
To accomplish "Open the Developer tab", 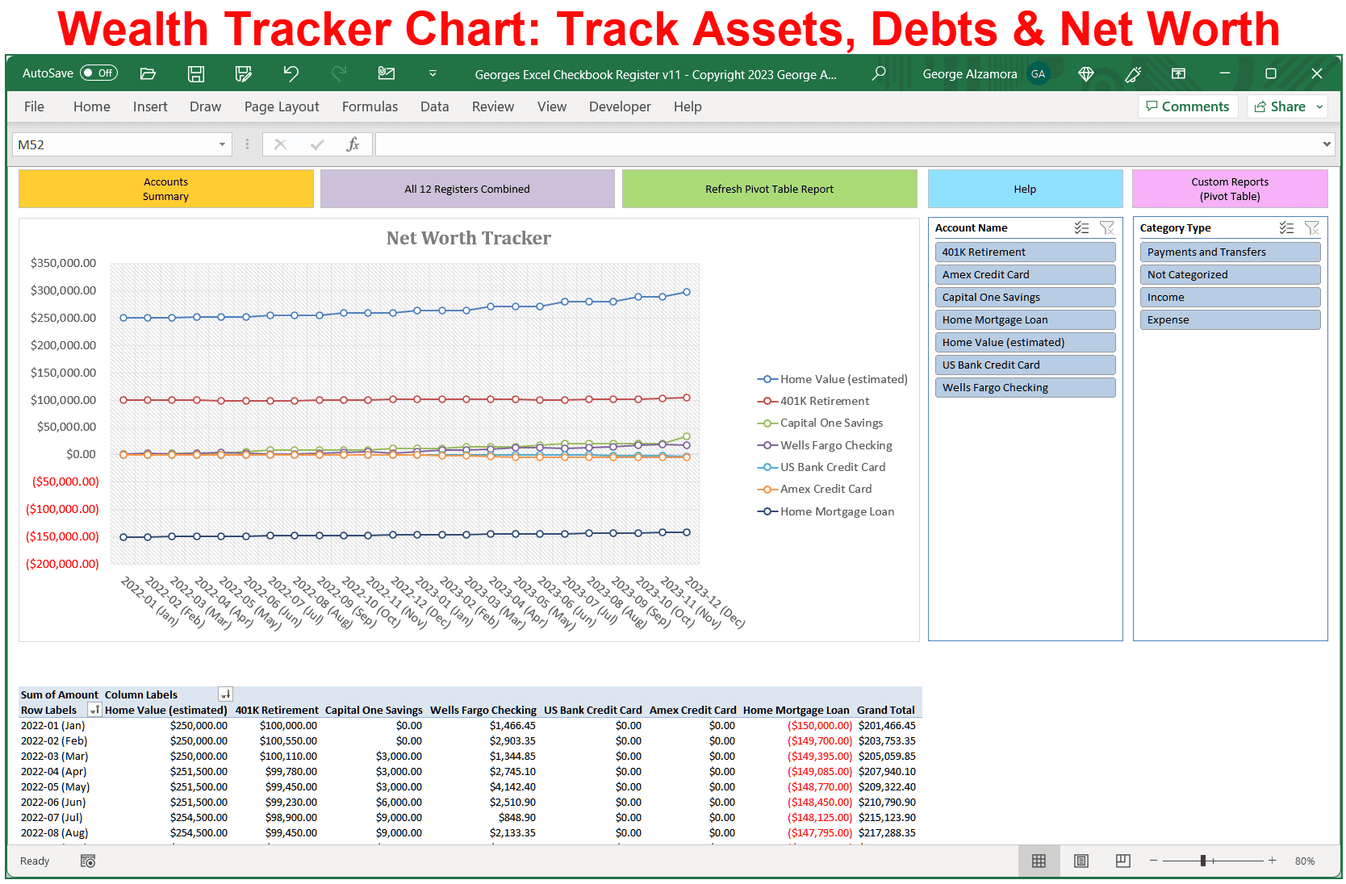I will (x=620, y=106).
